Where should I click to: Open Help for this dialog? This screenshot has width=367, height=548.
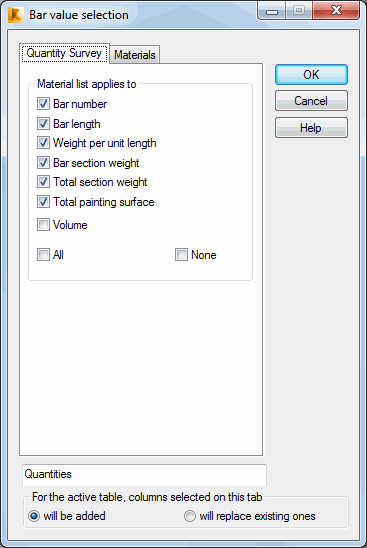[311, 128]
